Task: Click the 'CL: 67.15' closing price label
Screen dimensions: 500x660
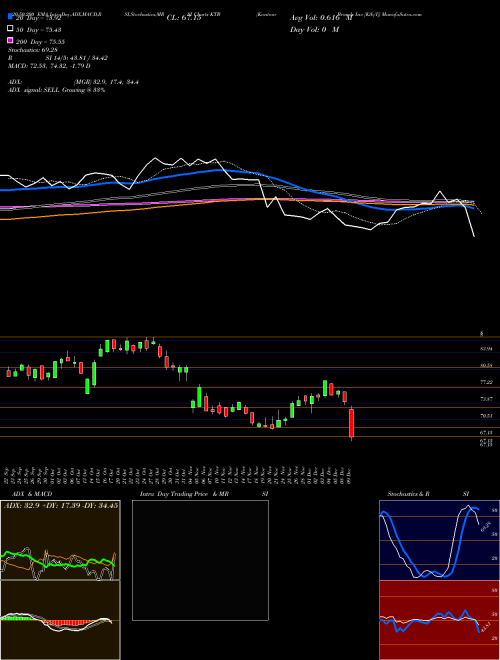Action: click(184, 18)
